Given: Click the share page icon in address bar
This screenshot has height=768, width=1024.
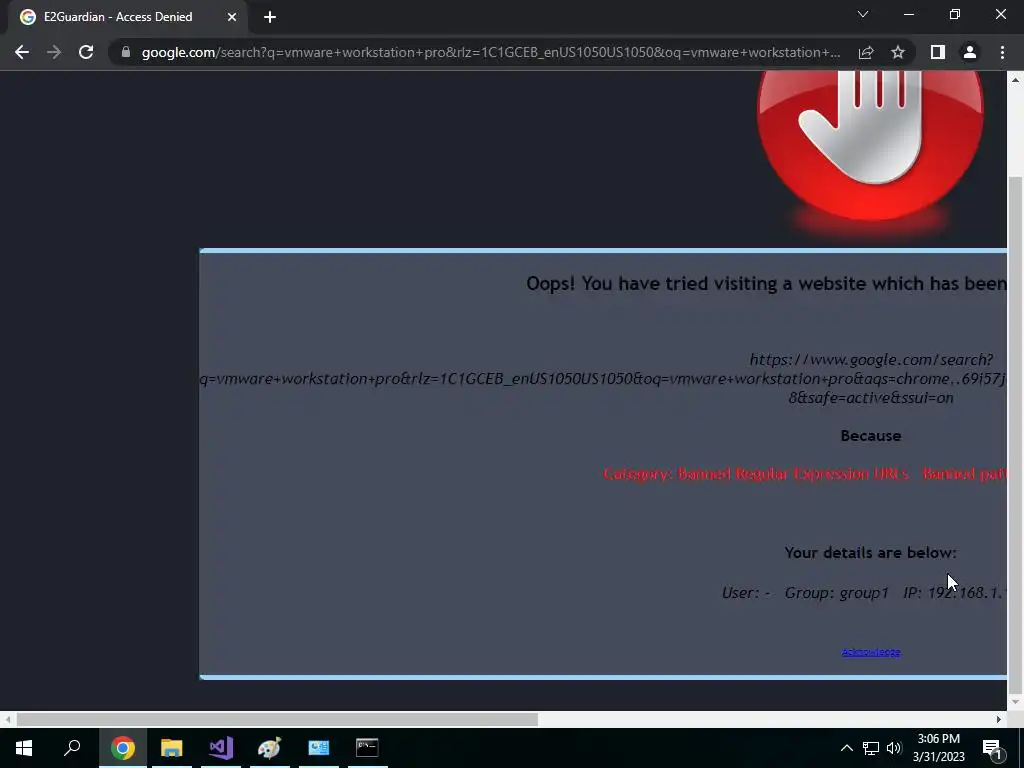Looking at the screenshot, I should coord(866,52).
